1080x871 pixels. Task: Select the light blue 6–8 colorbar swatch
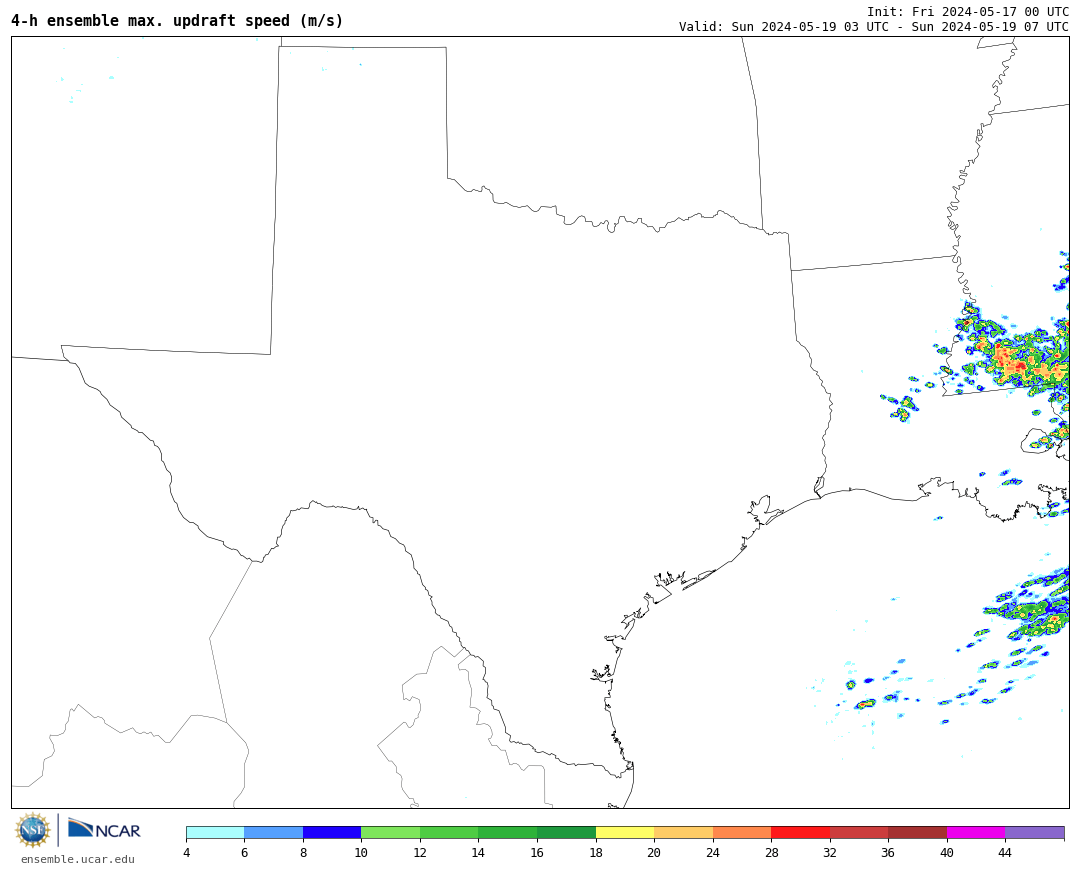click(273, 832)
